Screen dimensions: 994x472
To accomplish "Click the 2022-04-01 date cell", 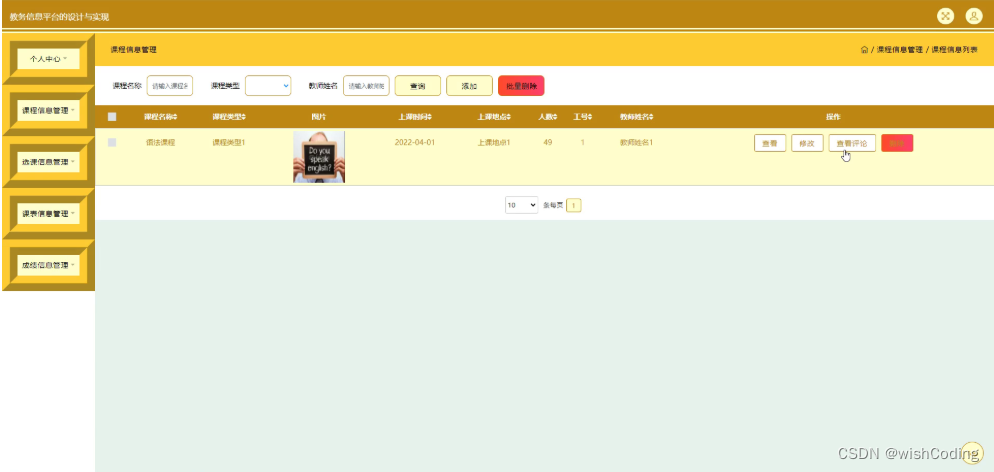I will [415, 143].
